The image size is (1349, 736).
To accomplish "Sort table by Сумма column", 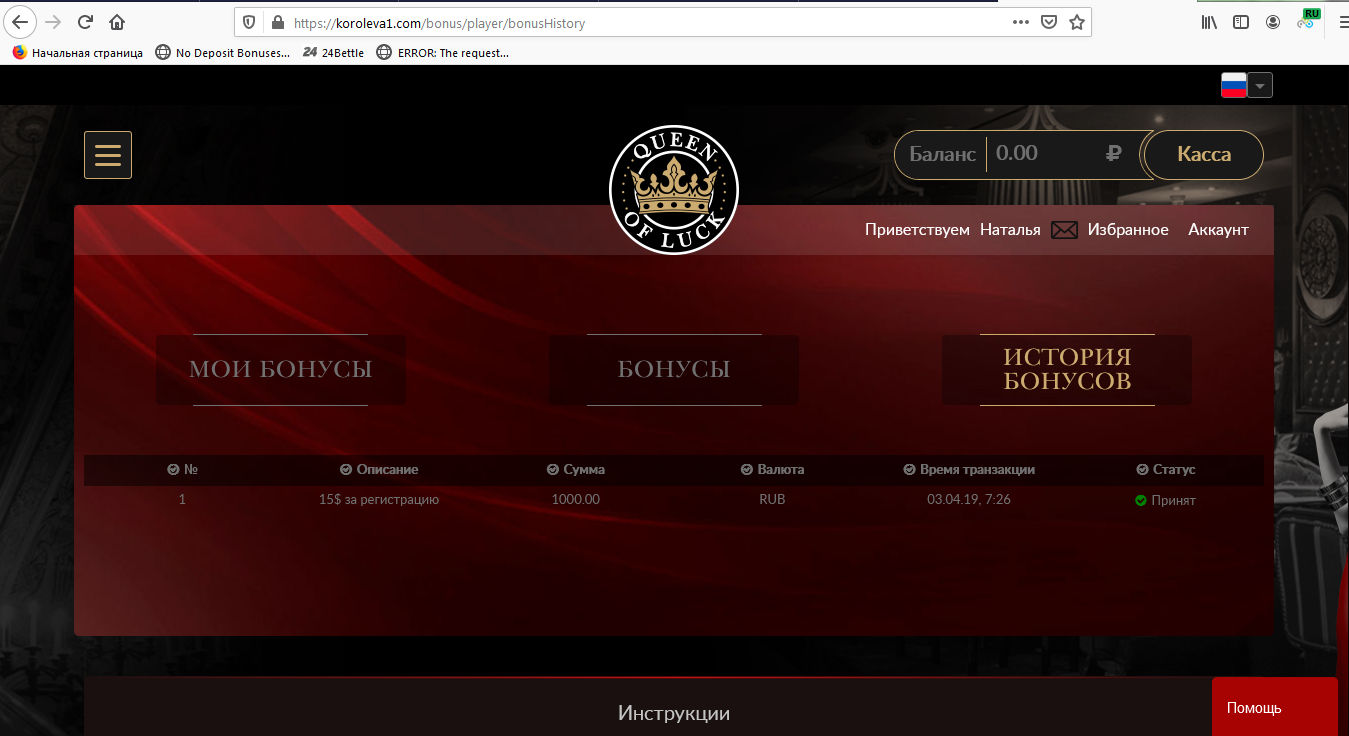I will [576, 469].
